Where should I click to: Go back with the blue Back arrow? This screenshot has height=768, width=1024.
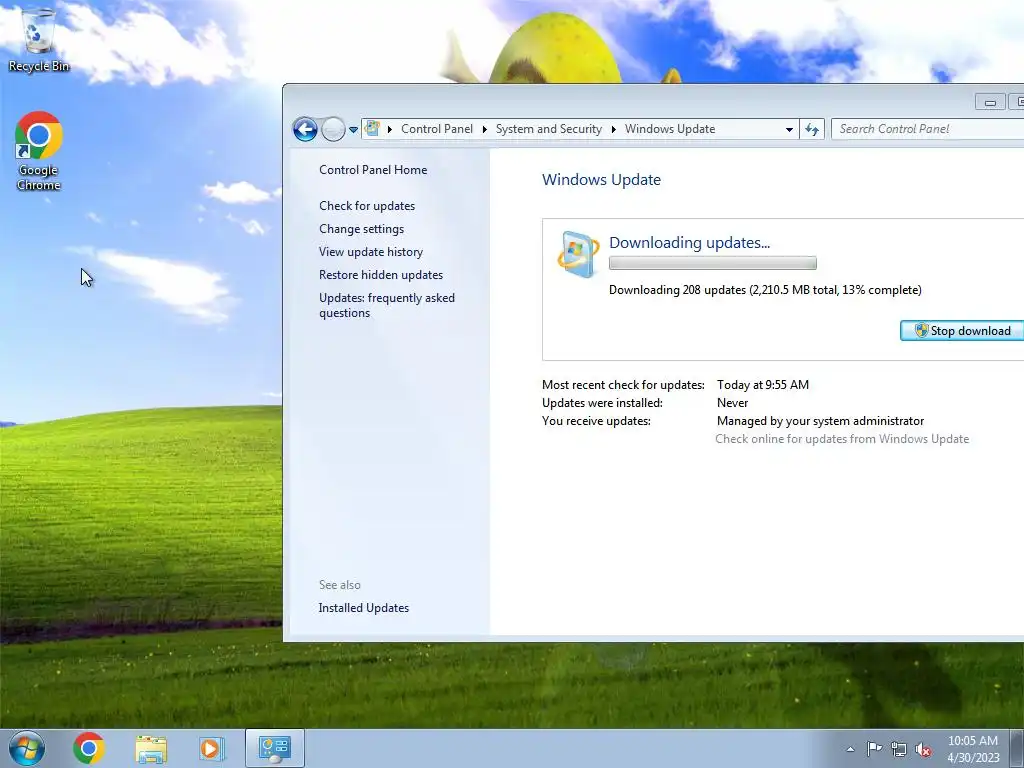click(x=305, y=129)
